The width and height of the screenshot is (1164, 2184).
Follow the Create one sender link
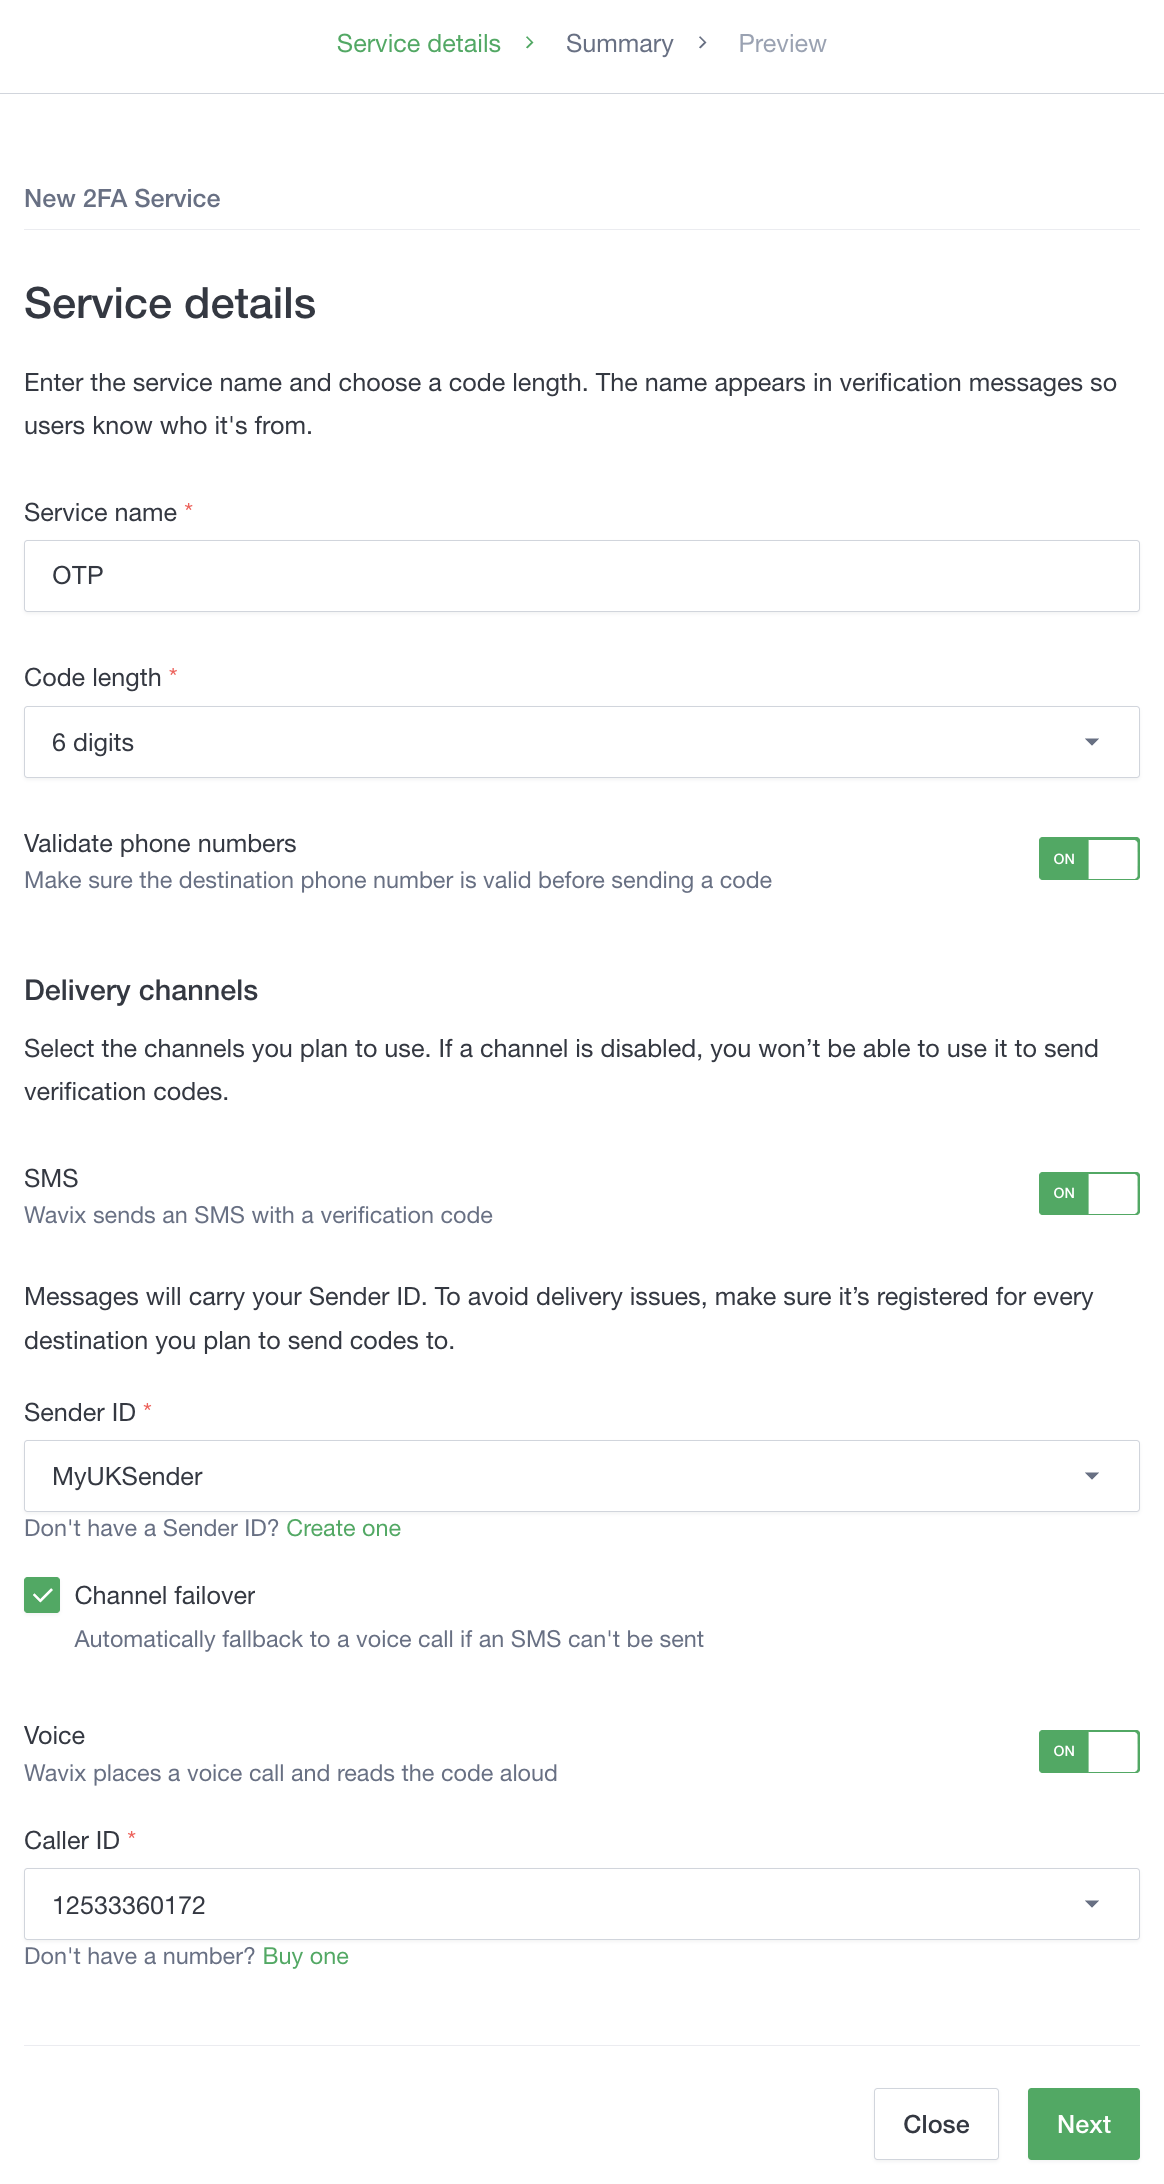click(343, 1528)
